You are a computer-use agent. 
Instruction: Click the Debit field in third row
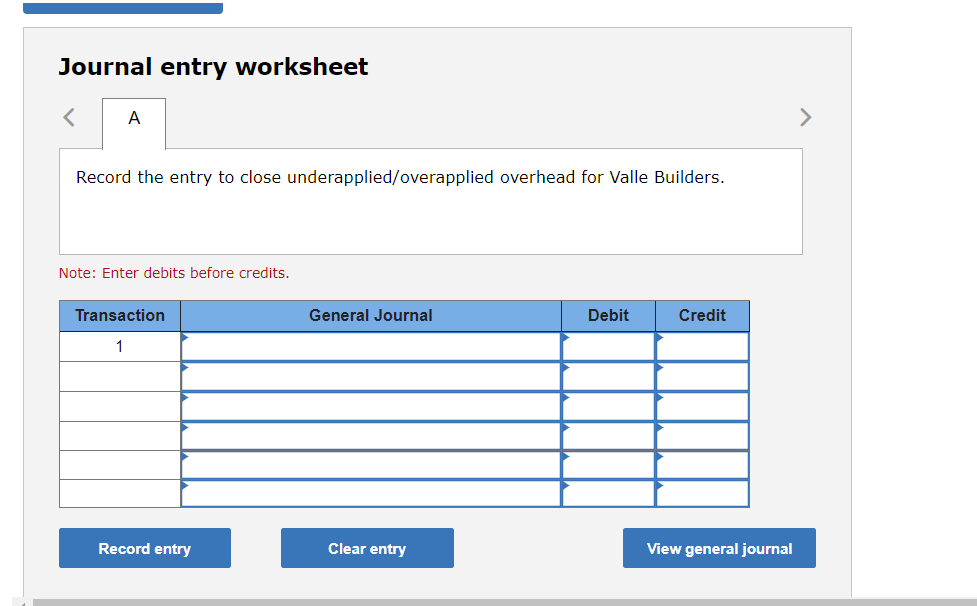coord(608,407)
